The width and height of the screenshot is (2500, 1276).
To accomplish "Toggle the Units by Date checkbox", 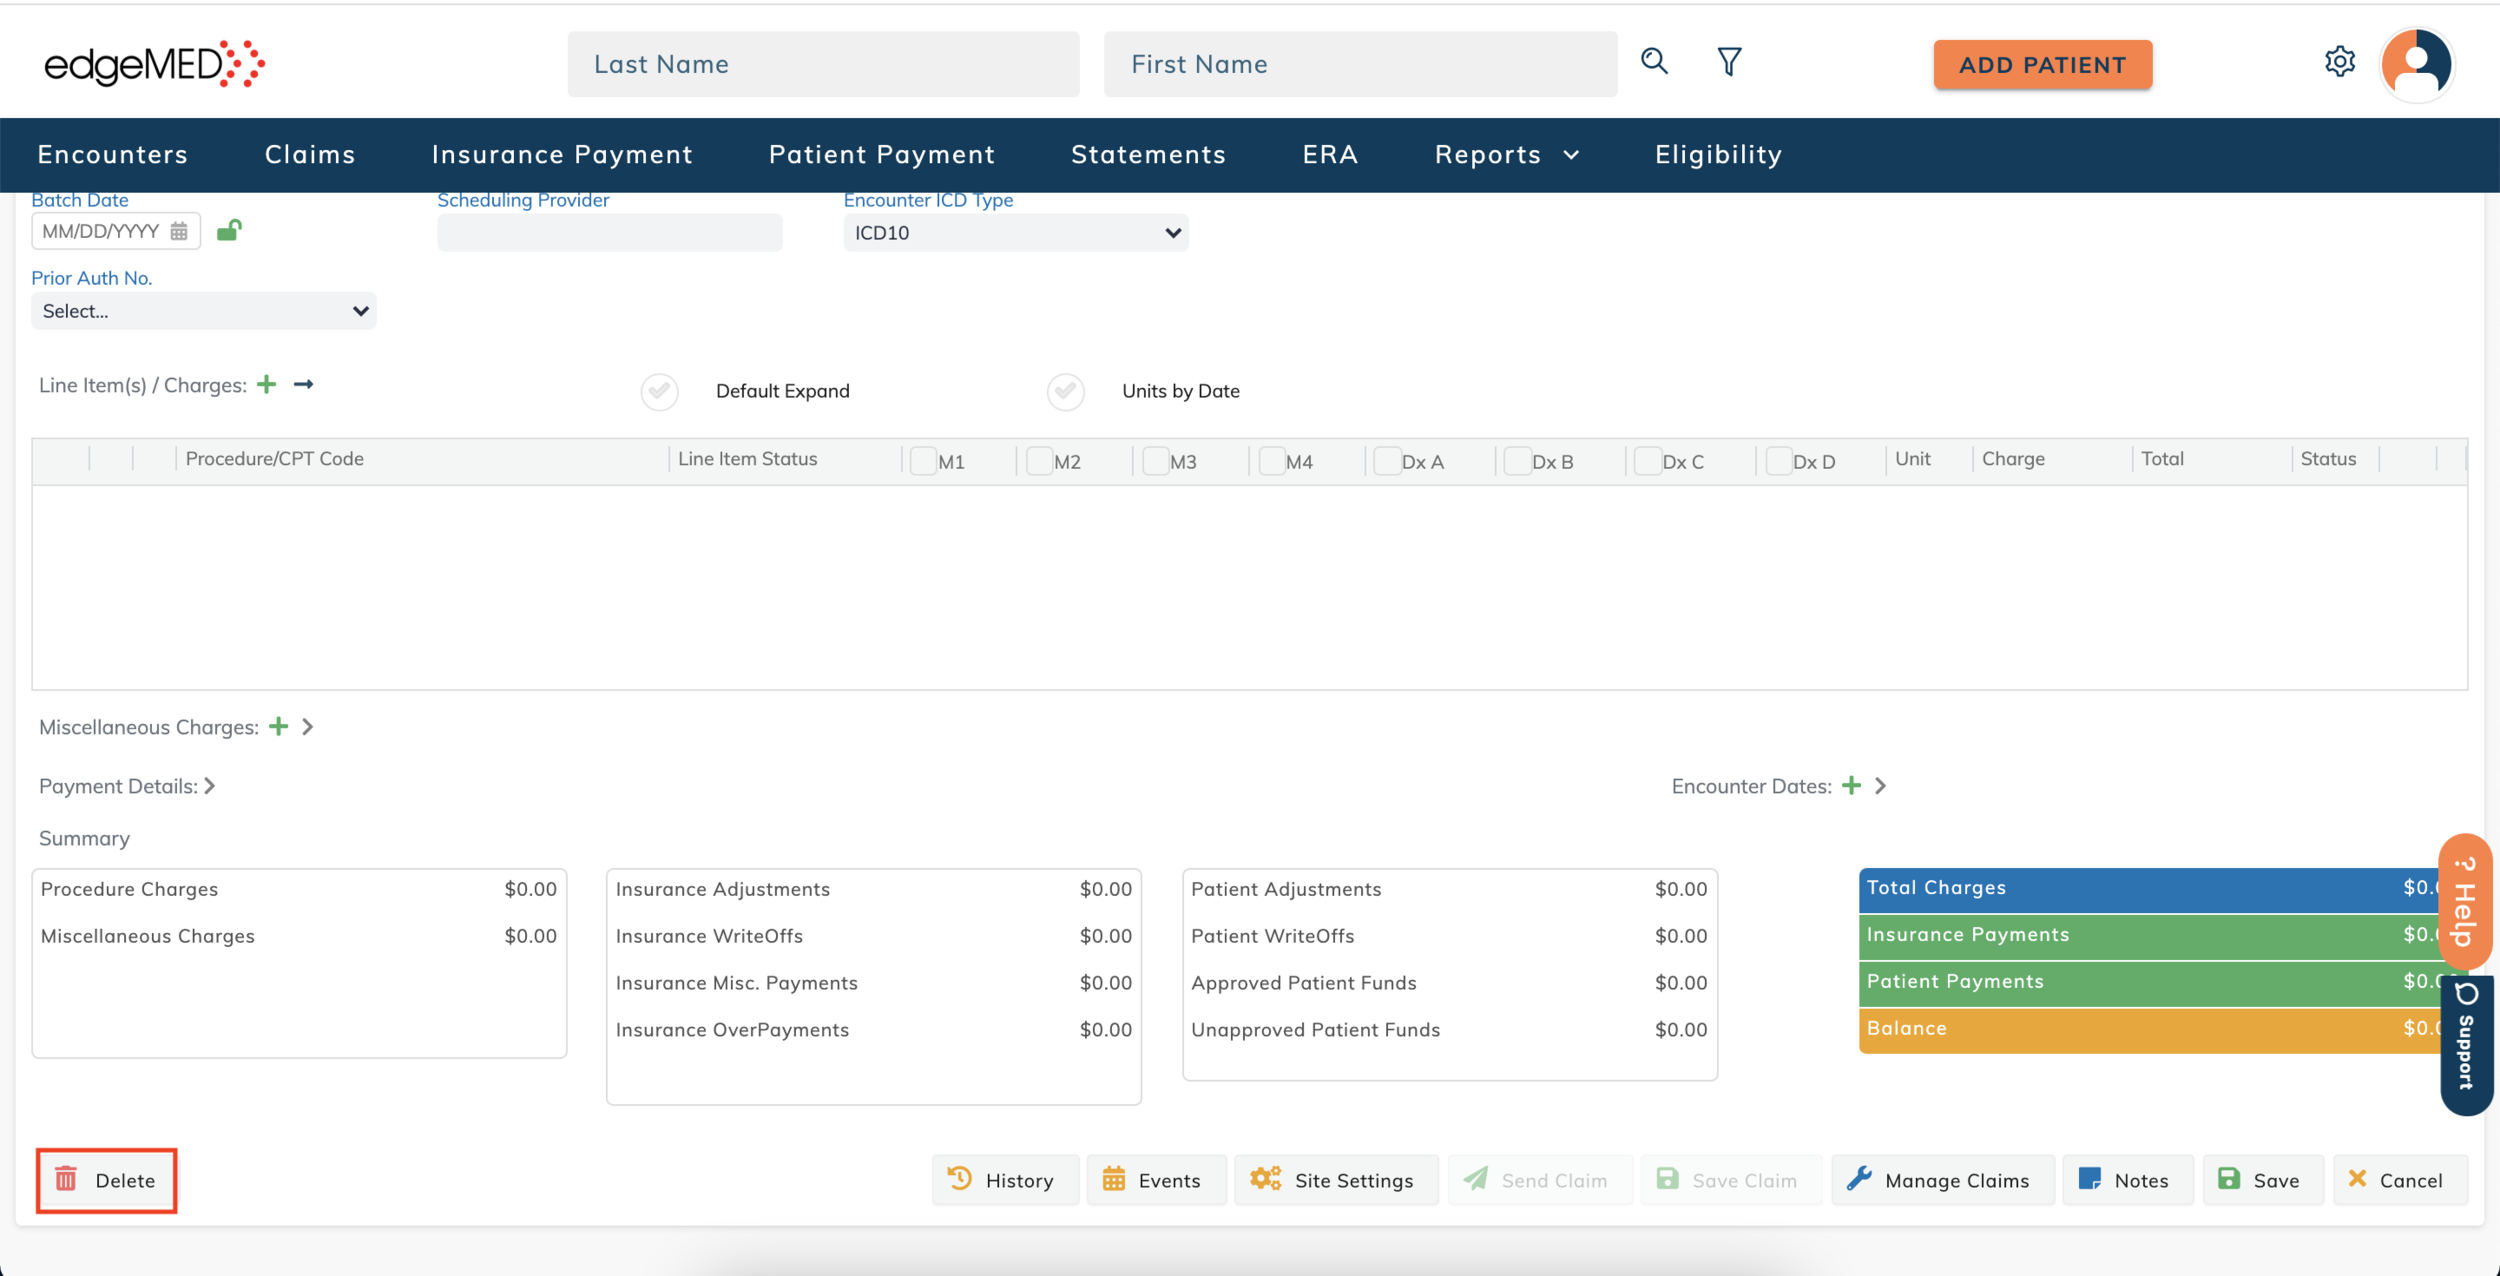I will click(1066, 391).
